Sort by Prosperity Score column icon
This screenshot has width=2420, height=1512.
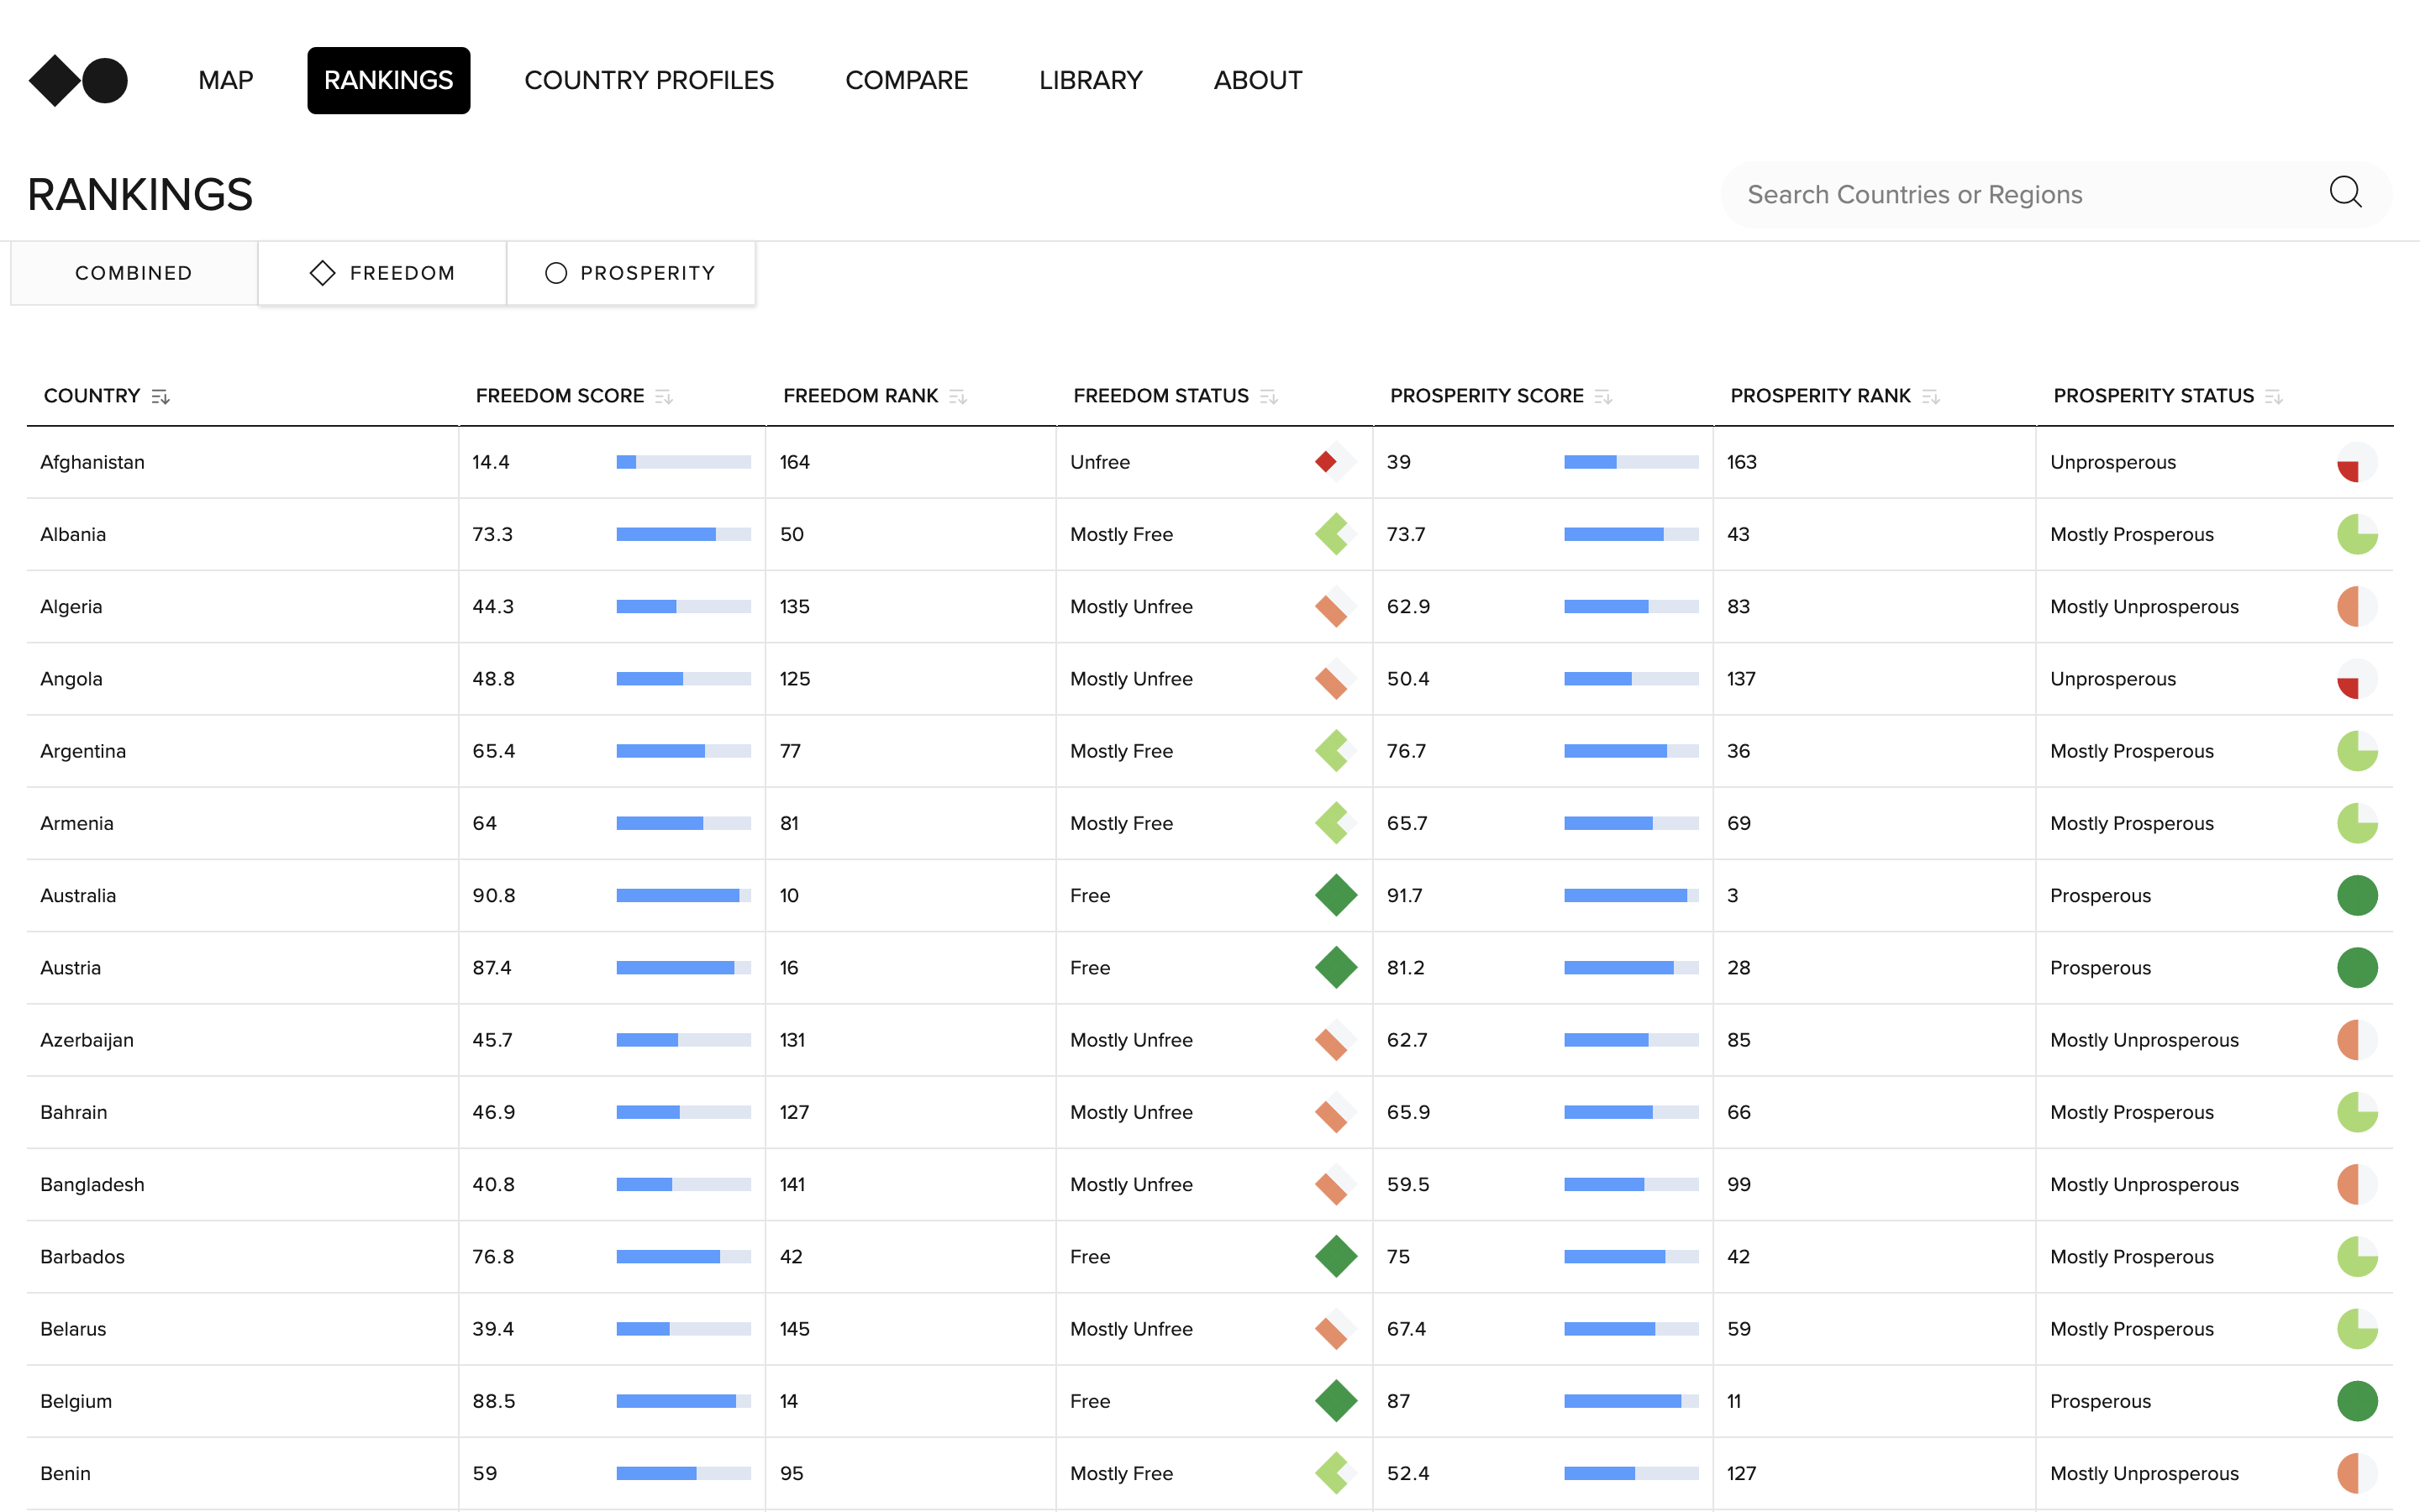point(1603,397)
